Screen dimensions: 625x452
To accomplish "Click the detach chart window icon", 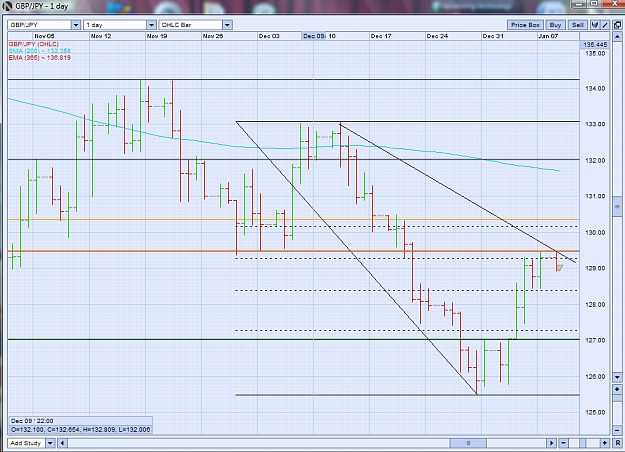I will click(x=617, y=25).
